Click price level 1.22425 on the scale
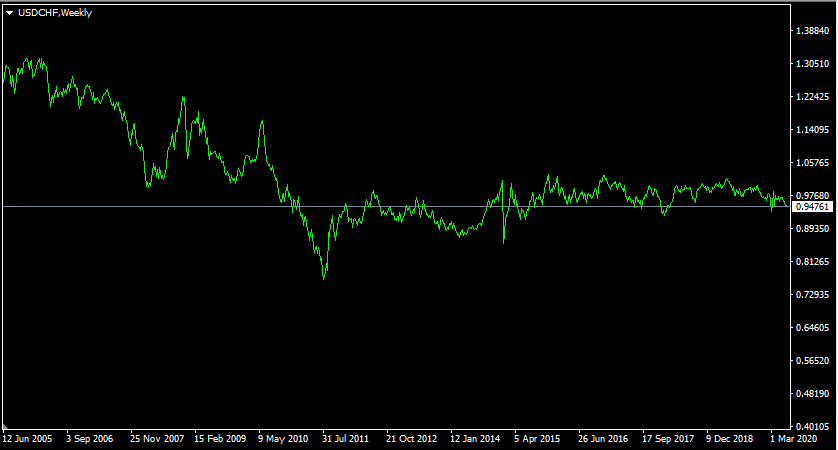This screenshot has height=450, width=838. click(812, 97)
